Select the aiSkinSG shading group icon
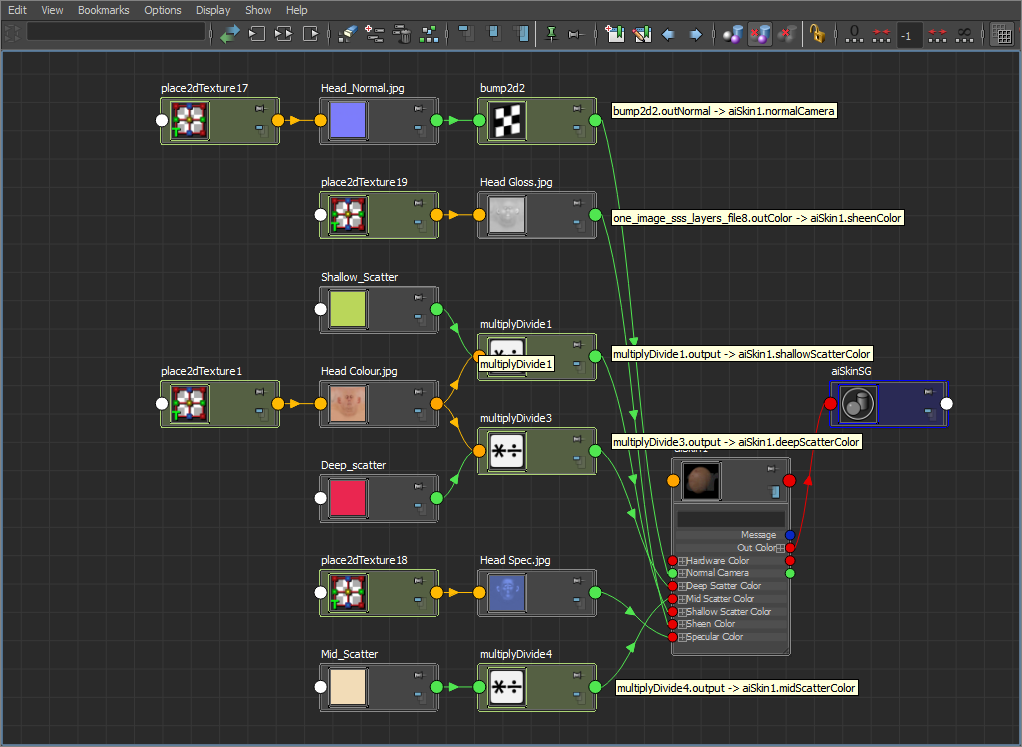 pos(858,403)
